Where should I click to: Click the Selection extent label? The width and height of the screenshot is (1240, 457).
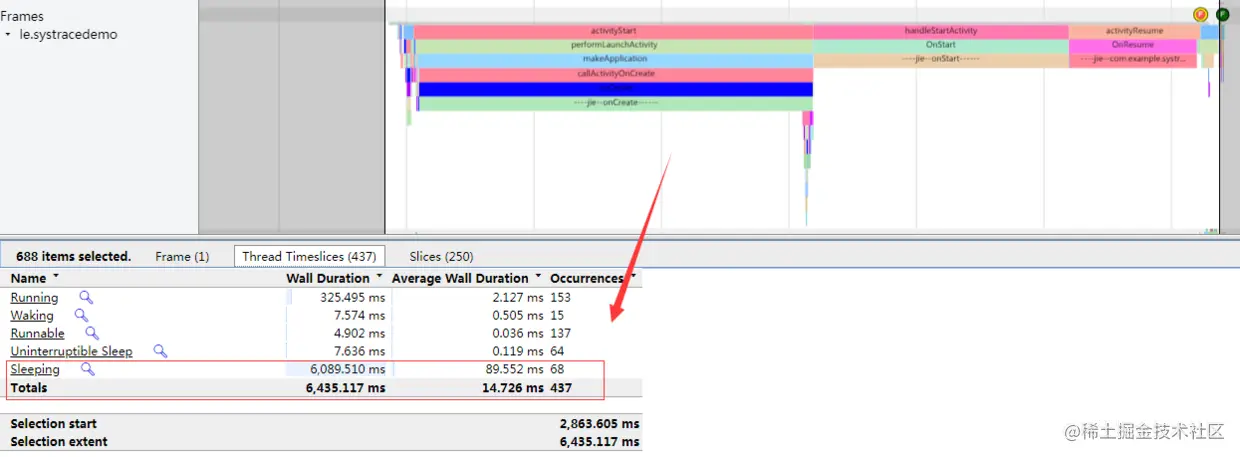coord(59,442)
